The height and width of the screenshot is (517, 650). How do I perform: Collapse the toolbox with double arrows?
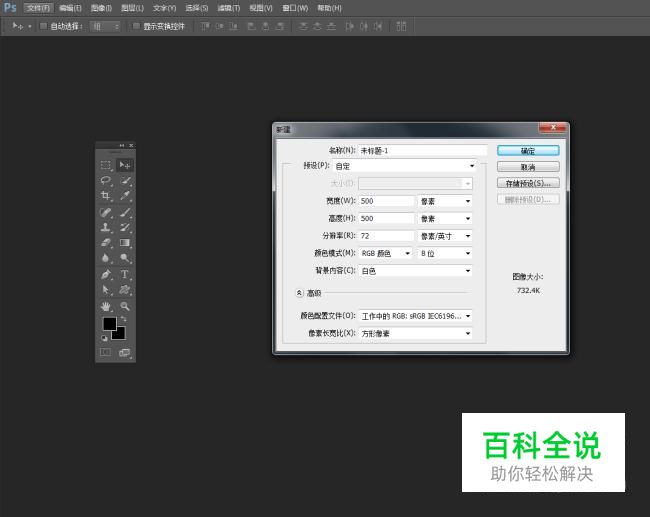pyautogui.click(x=121, y=146)
